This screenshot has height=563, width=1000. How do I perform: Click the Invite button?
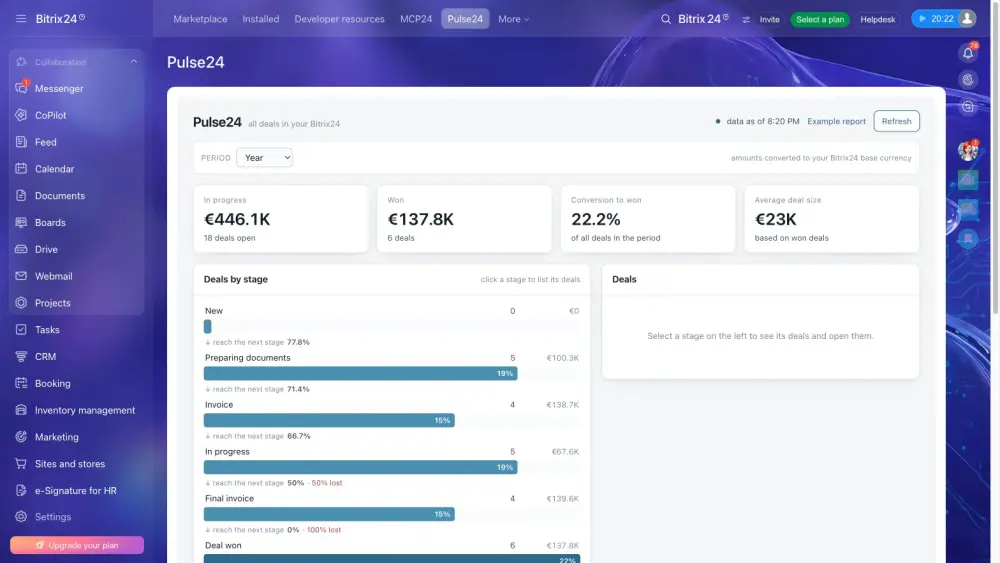click(x=769, y=19)
